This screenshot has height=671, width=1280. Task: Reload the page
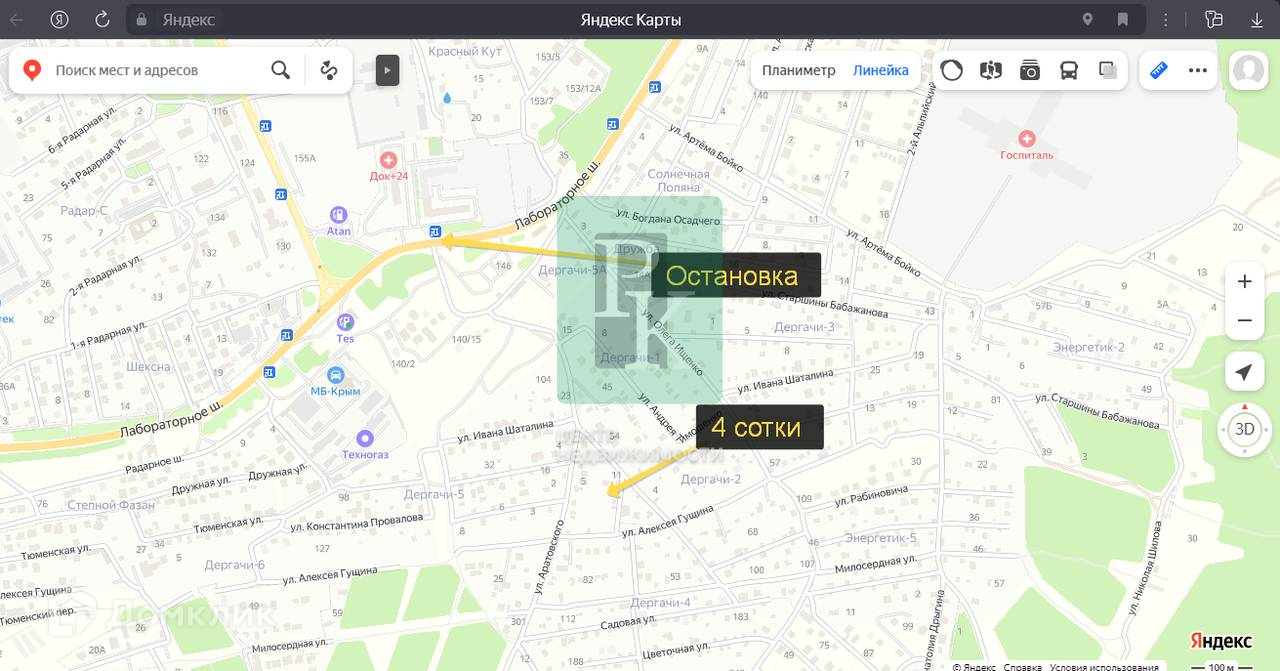pos(102,19)
